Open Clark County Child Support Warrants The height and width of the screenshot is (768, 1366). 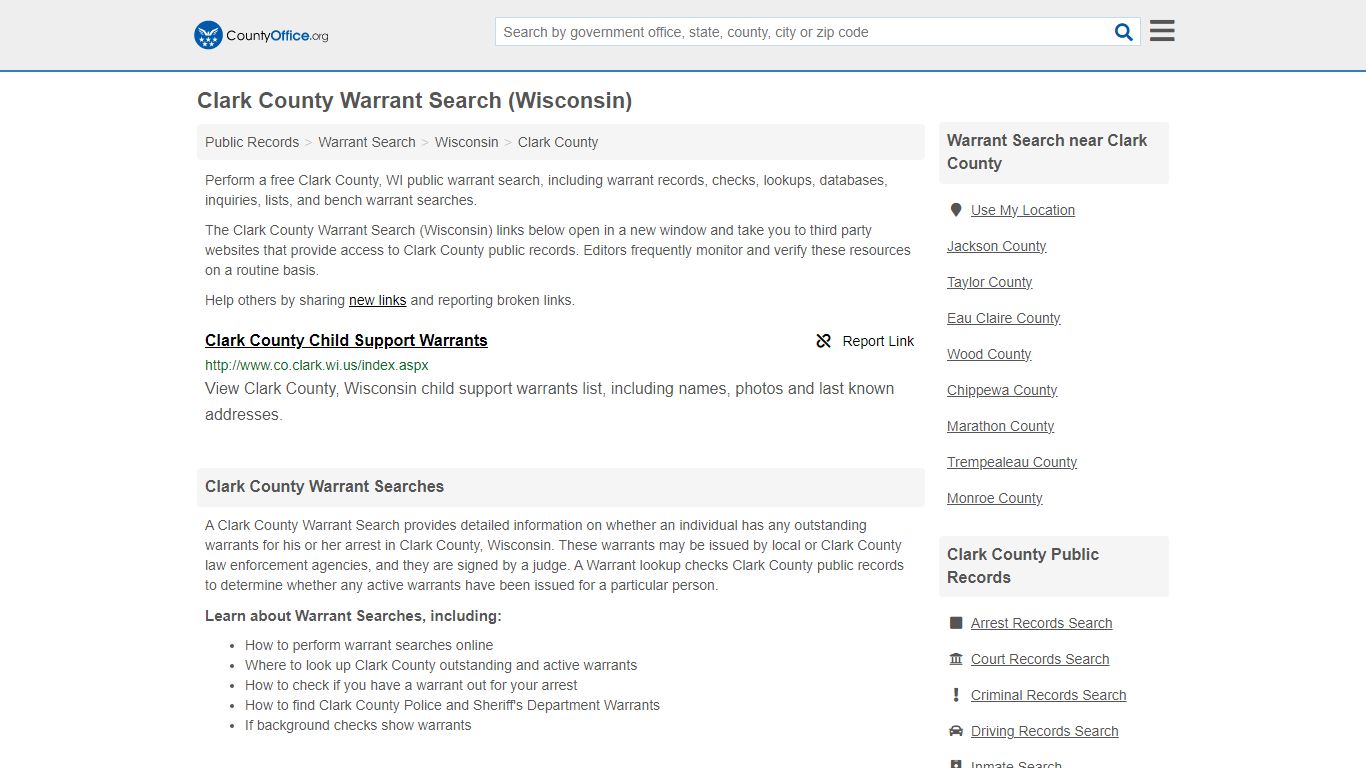click(346, 340)
